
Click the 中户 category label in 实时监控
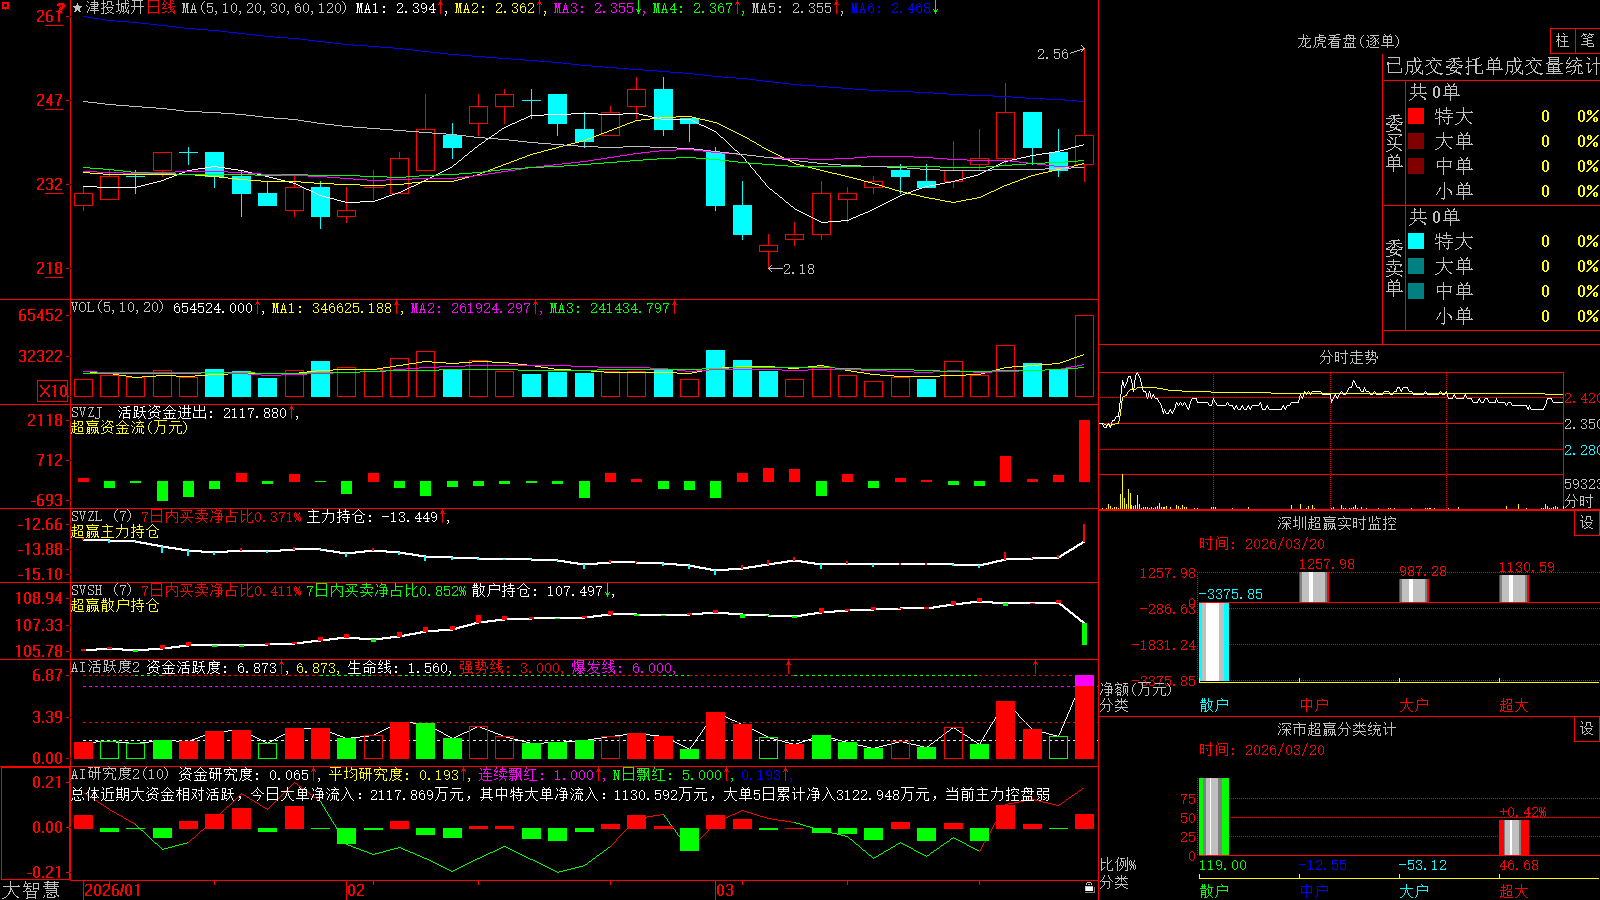pyautogui.click(x=1314, y=705)
